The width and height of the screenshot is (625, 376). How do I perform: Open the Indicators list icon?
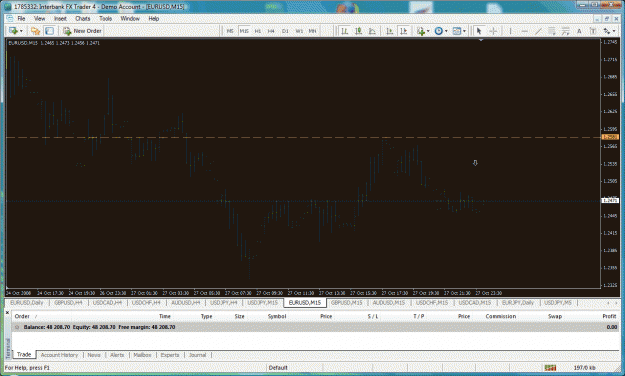pos(421,31)
